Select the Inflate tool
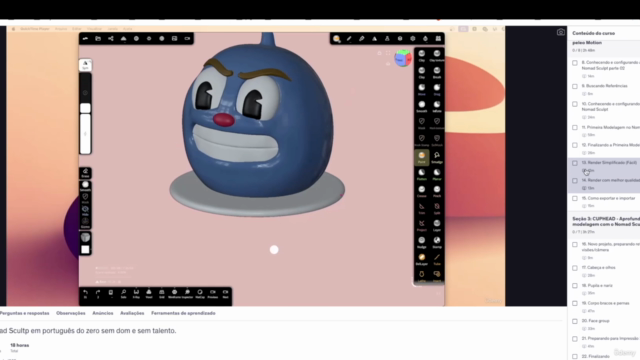Image resolution: width=640 pixels, height=360 pixels. 437,107
